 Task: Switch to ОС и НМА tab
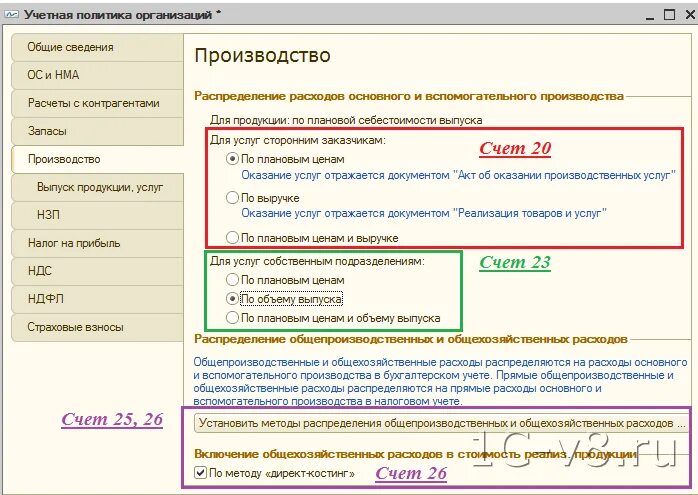coord(97,75)
